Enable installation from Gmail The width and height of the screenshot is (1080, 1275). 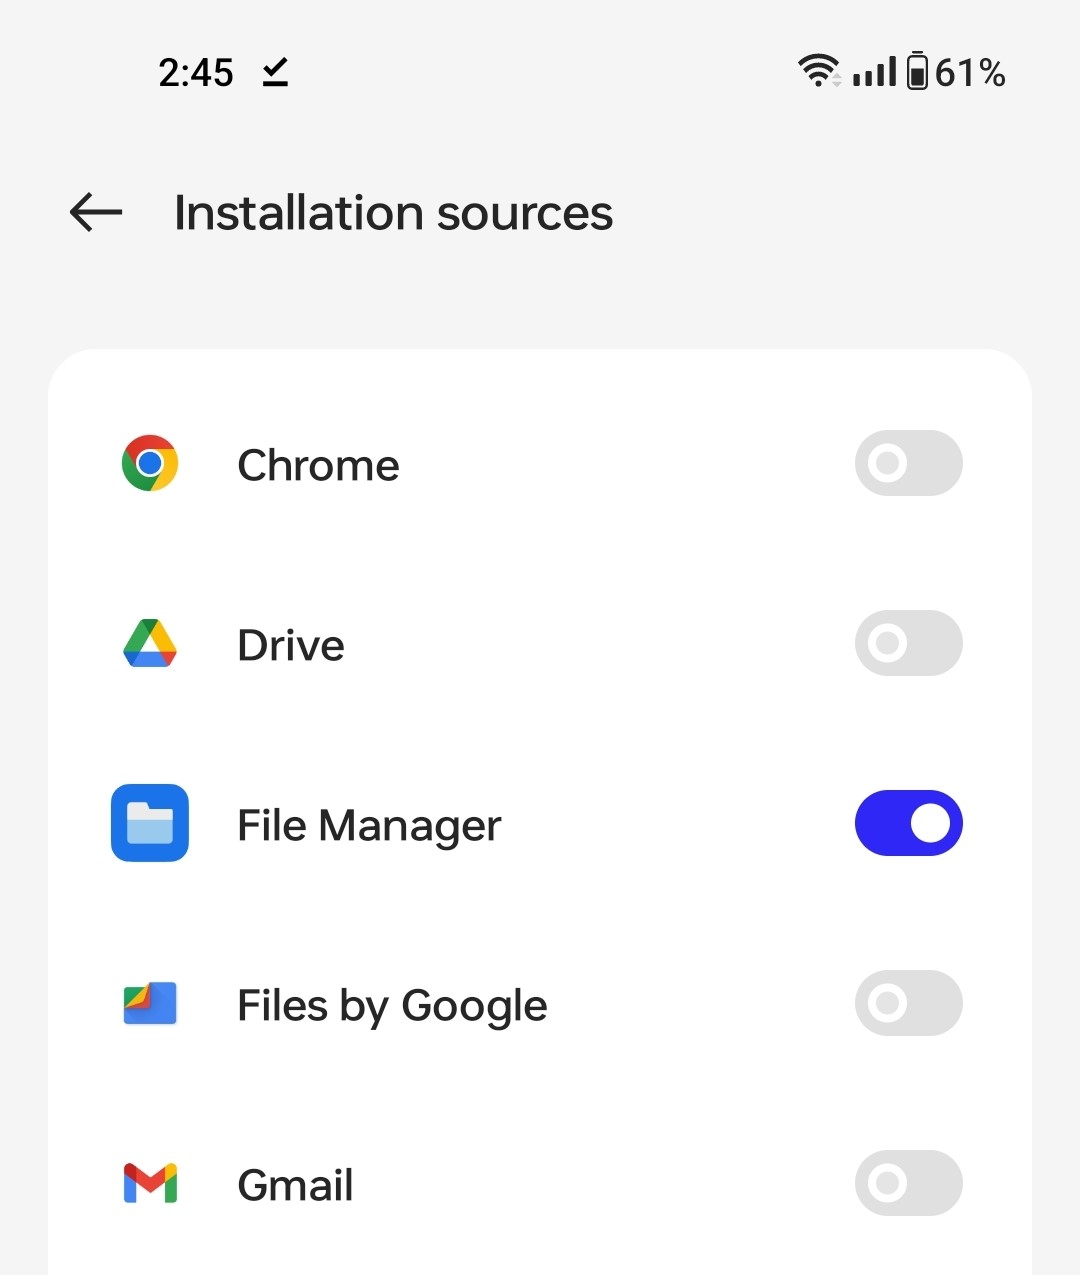pyautogui.click(x=908, y=1183)
